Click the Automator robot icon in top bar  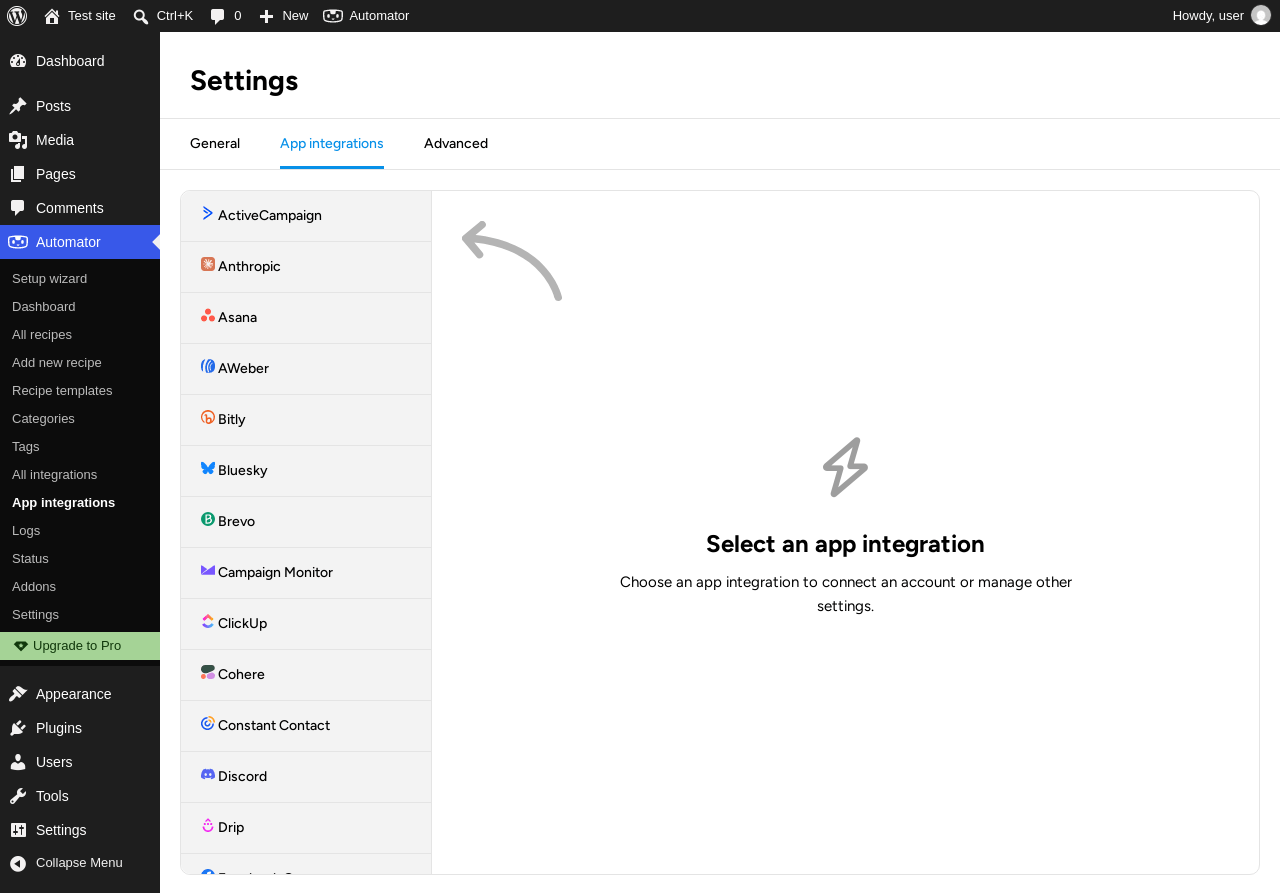click(333, 16)
